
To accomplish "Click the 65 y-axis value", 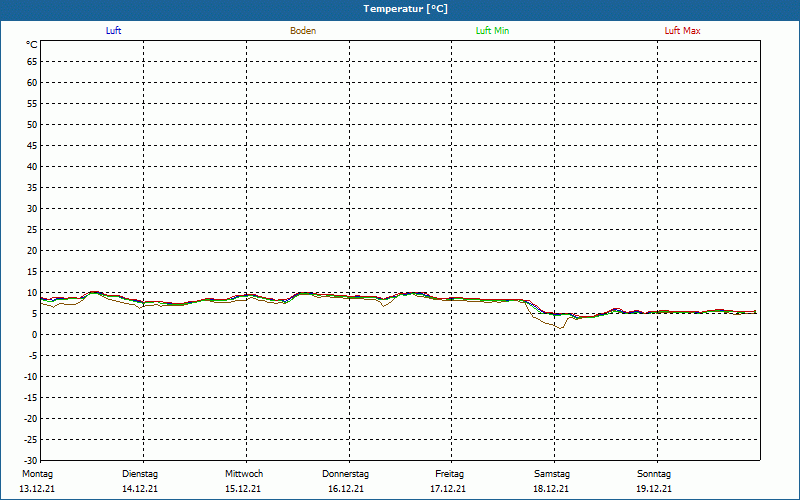I will 32,62.
